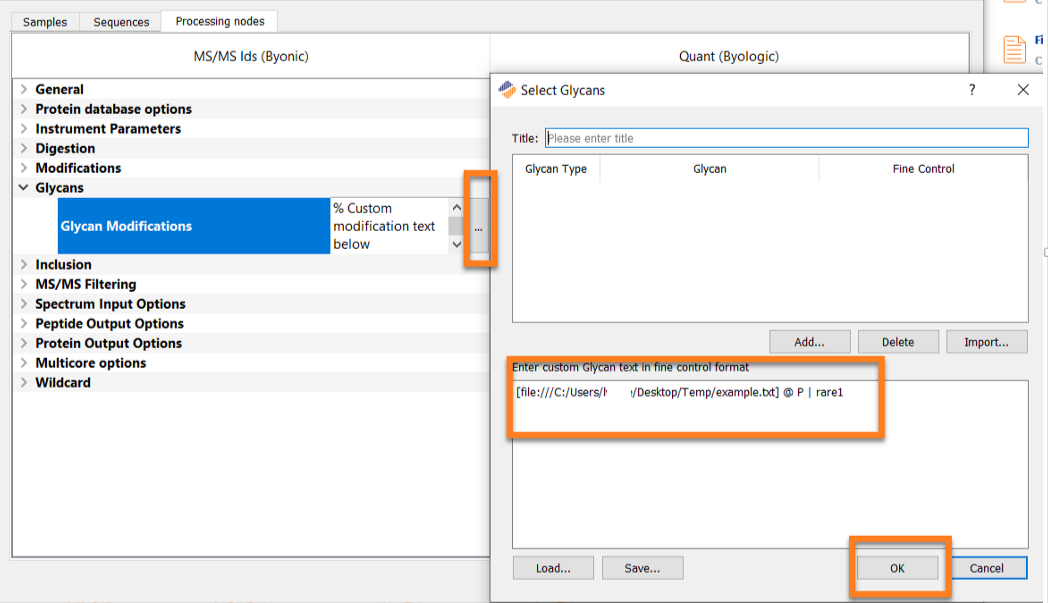This screenshot has width=1048, height=603.
Task: Select the General tree label
Action: click(59, 89)
